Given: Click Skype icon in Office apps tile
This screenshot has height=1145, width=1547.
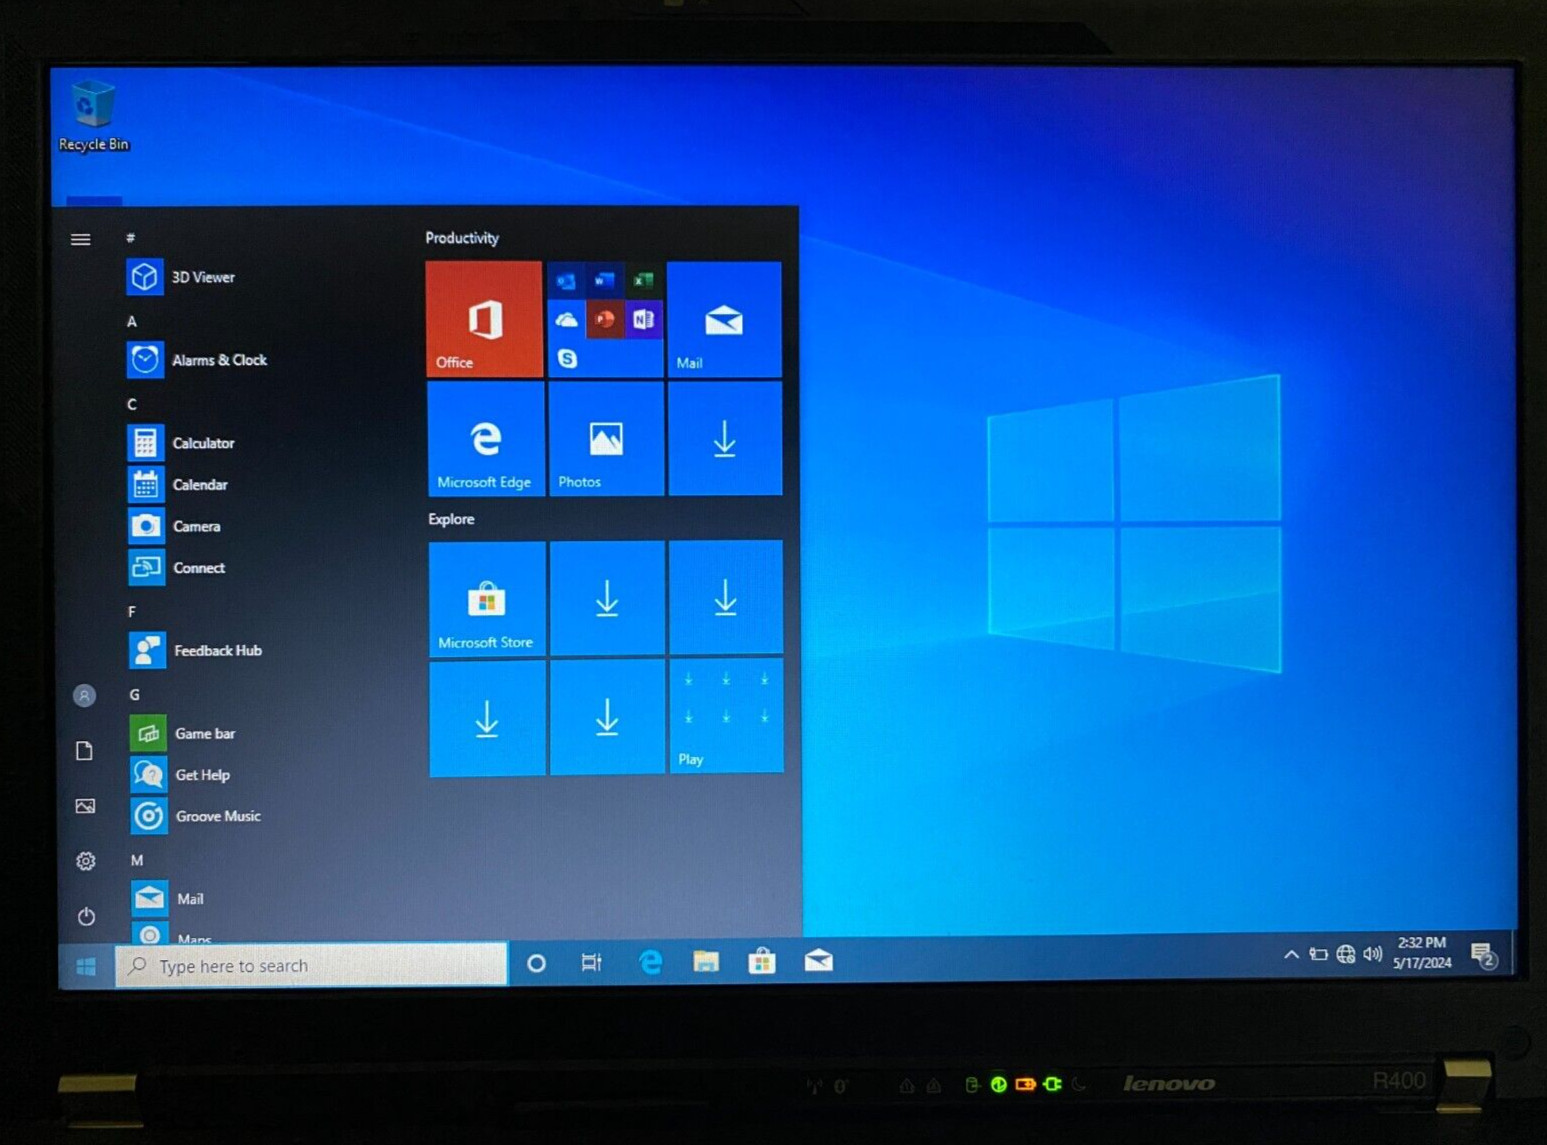Looking at the screenshot, I should coord(567,358).
